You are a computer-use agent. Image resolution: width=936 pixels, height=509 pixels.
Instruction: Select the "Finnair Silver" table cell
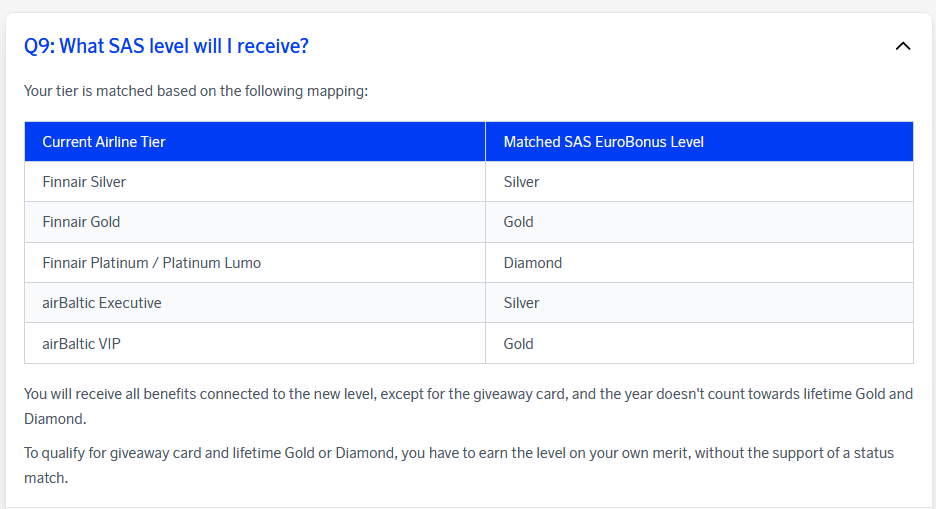[84, 182]
